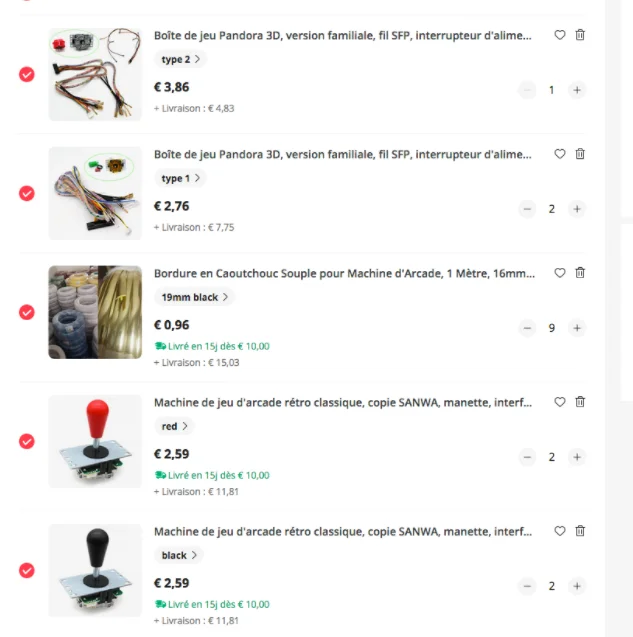Image resolution: width=633 pixels, height=637 pixels.
Task: Heart the rubber border arcade item
Action: pos(559,273)
